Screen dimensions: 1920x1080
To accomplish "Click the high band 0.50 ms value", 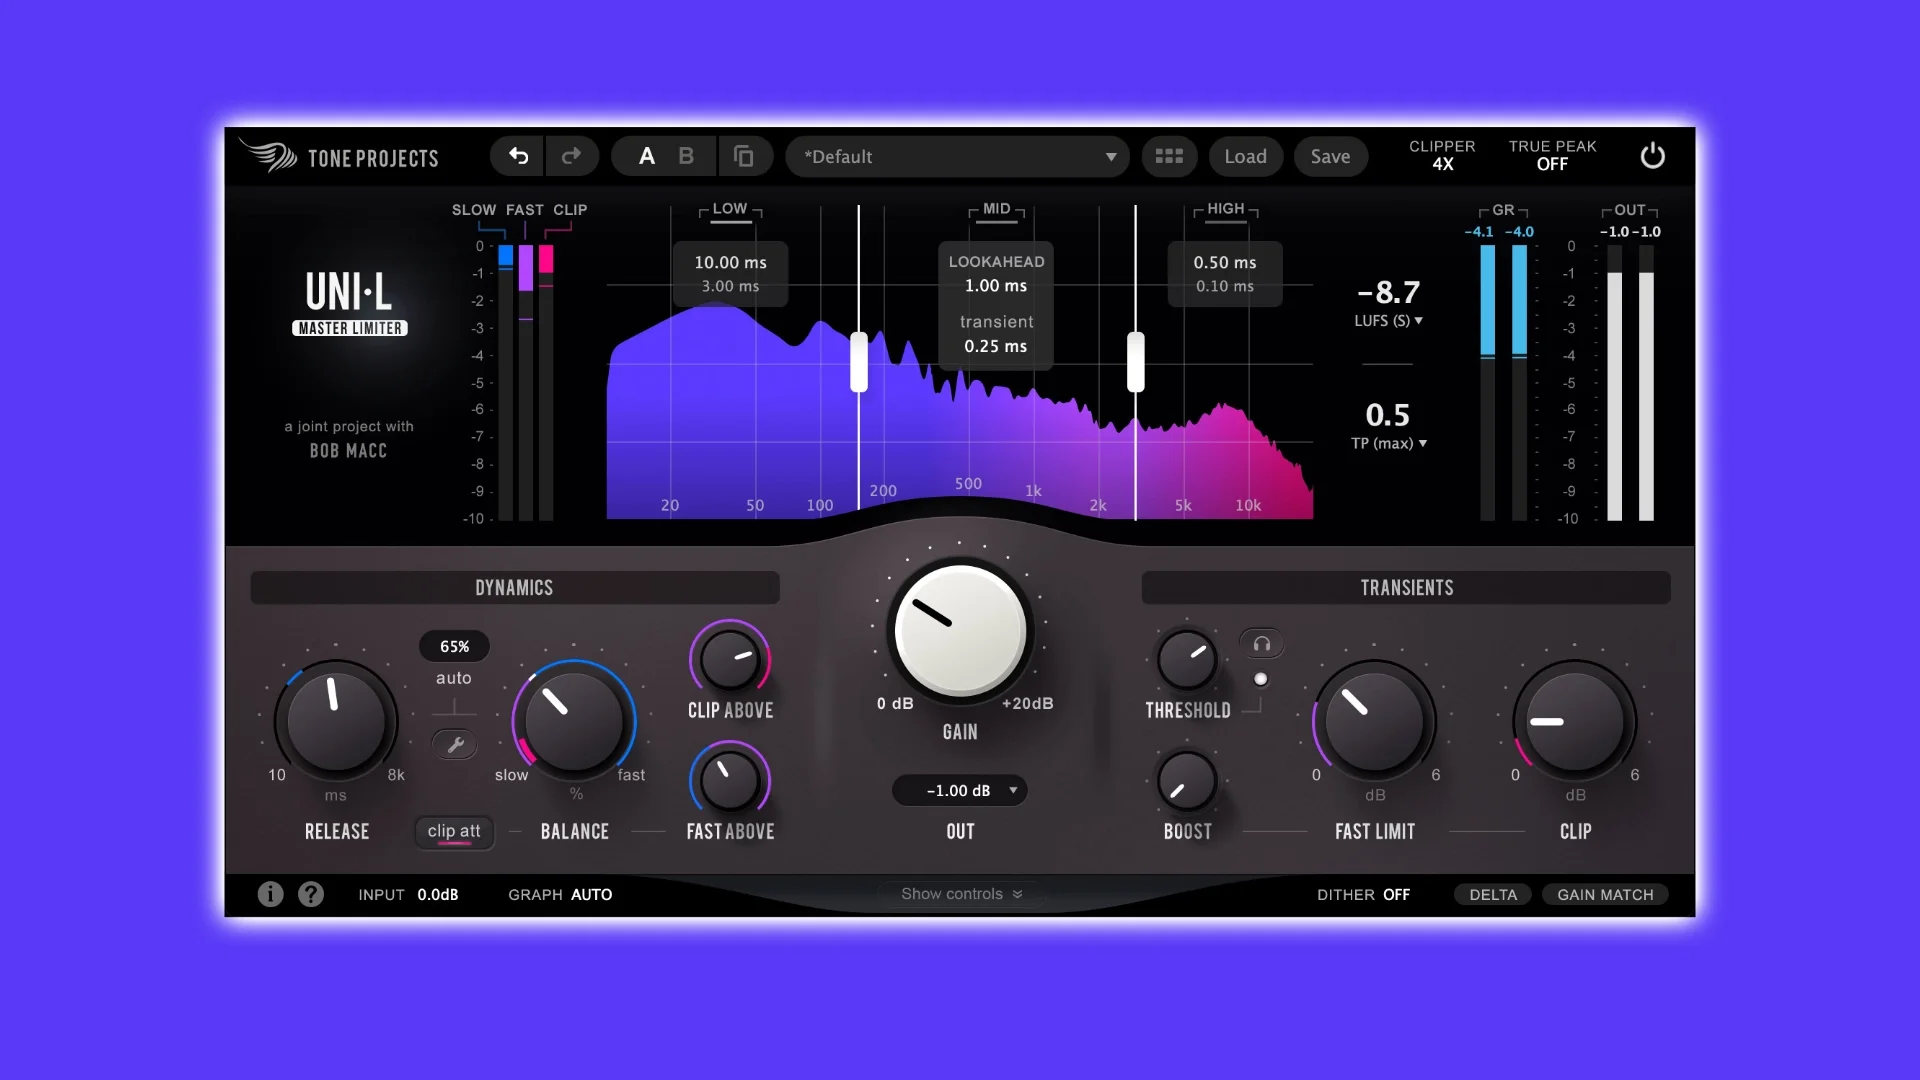I will coord(1225,263).
